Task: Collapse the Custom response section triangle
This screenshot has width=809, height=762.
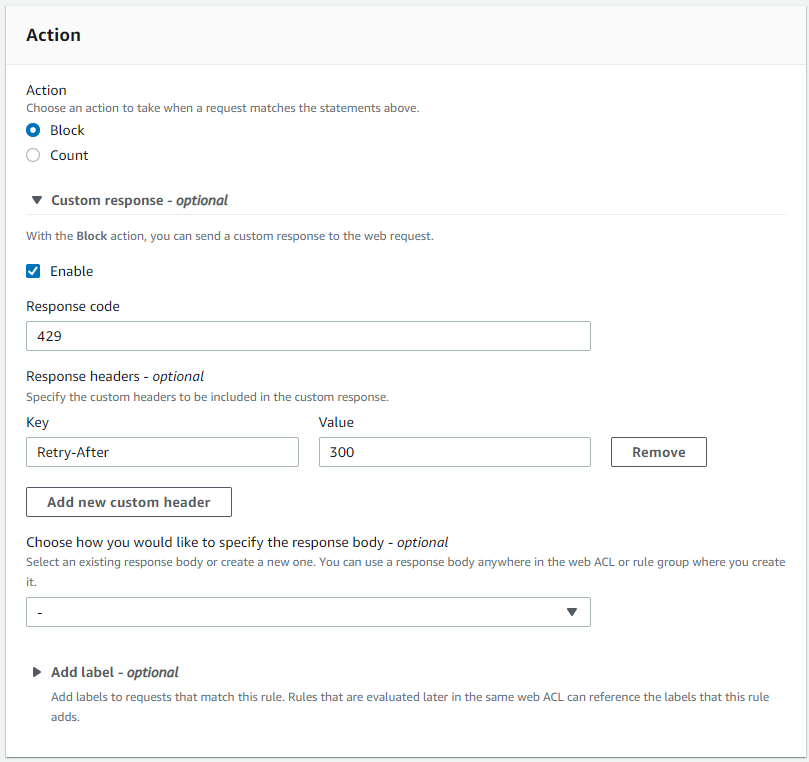Action: coord(37,200)
